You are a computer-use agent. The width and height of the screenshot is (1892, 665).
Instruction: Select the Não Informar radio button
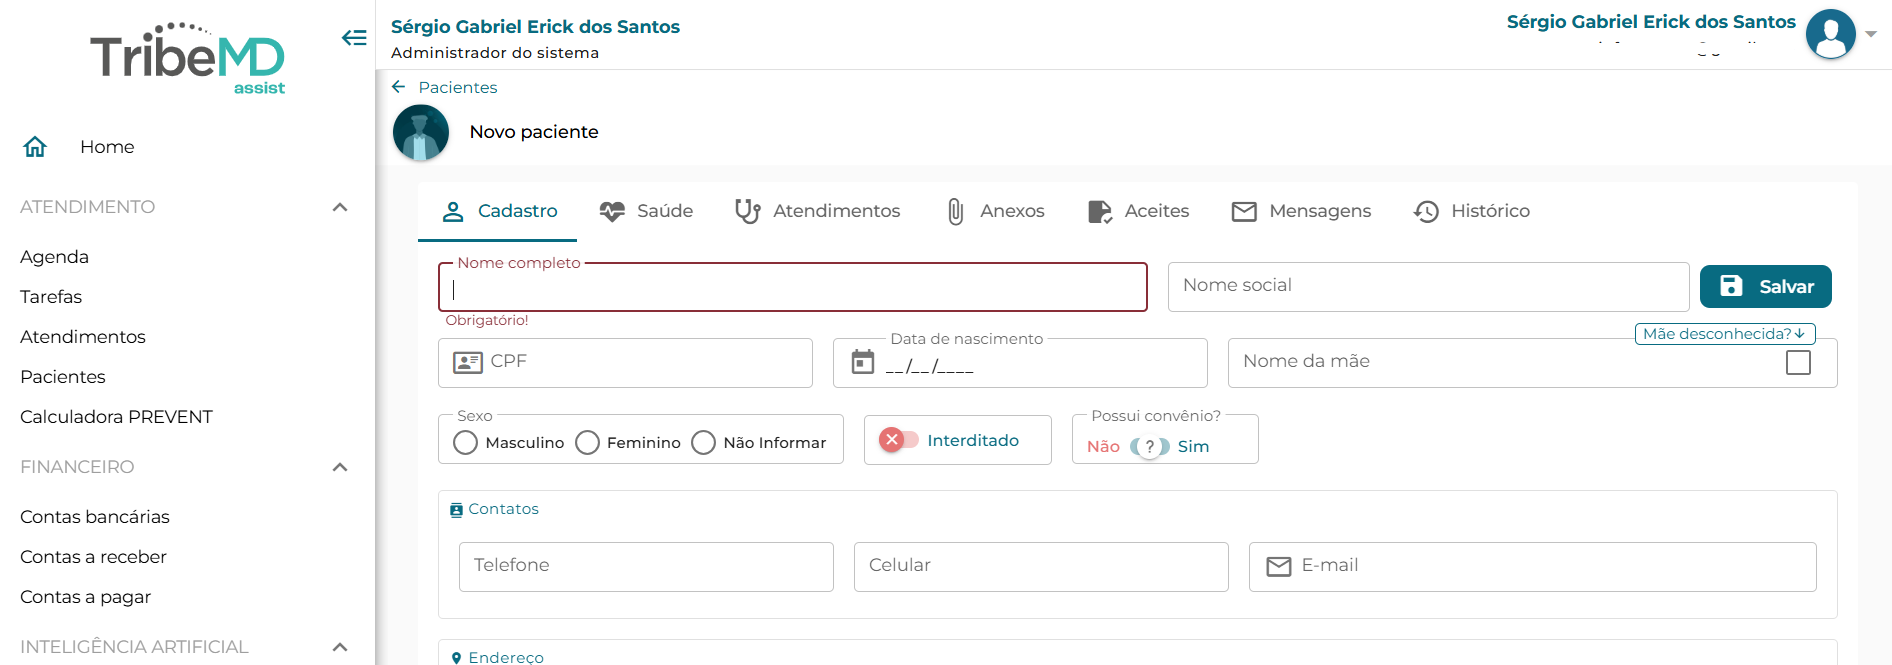tap(703, 442)
